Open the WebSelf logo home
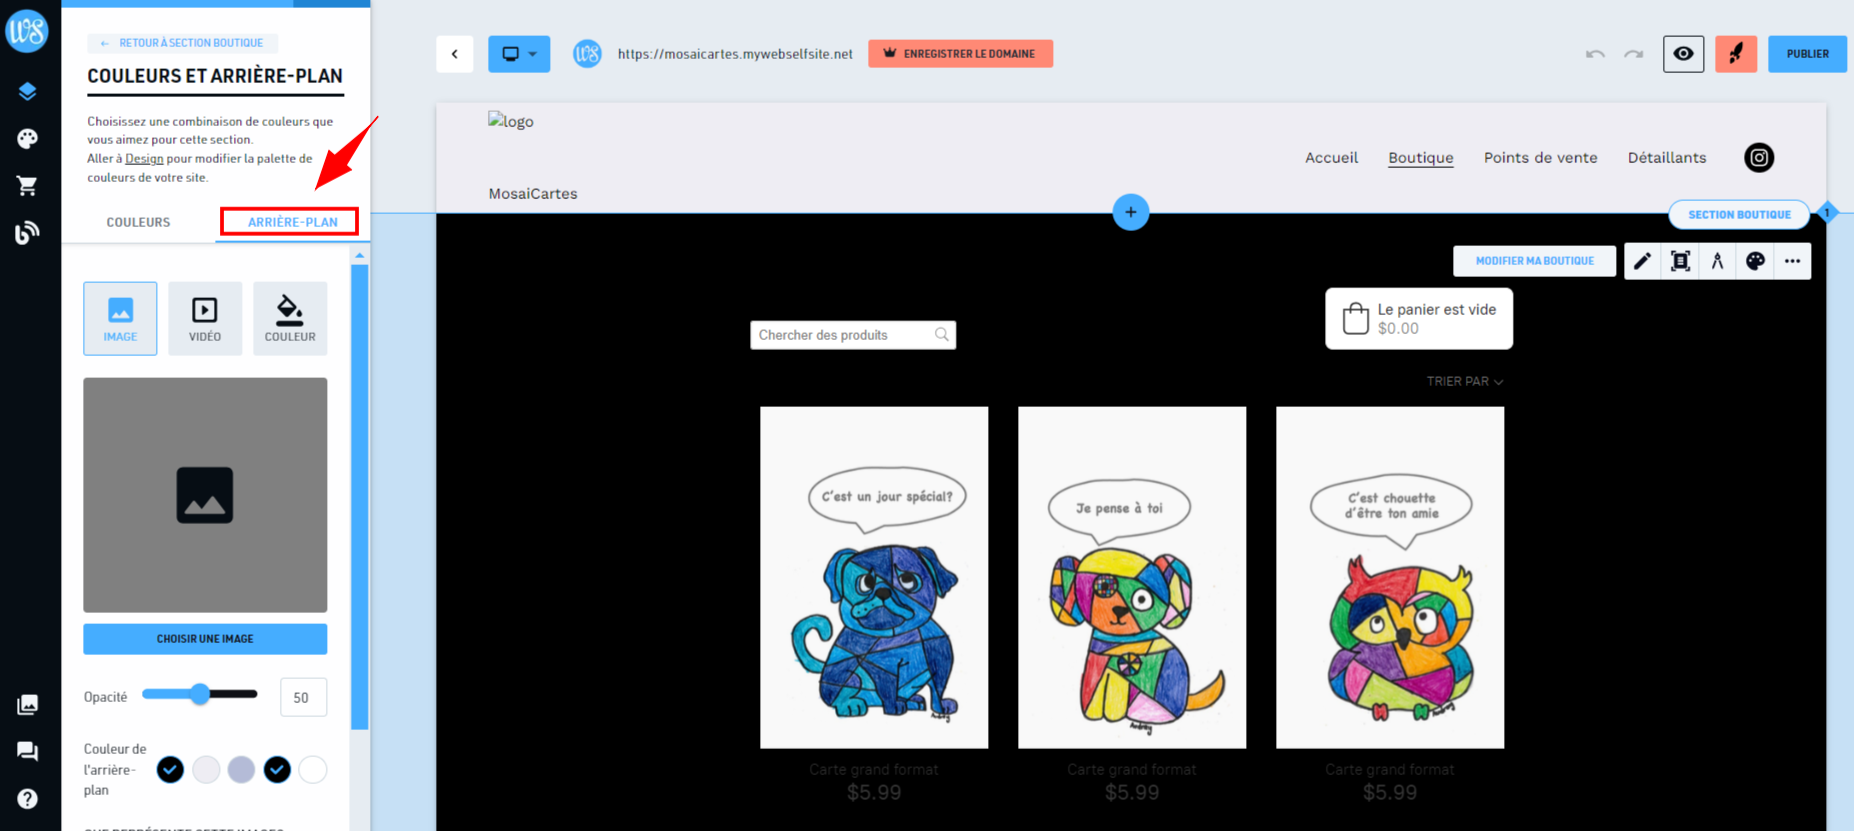 pos(27,30)
